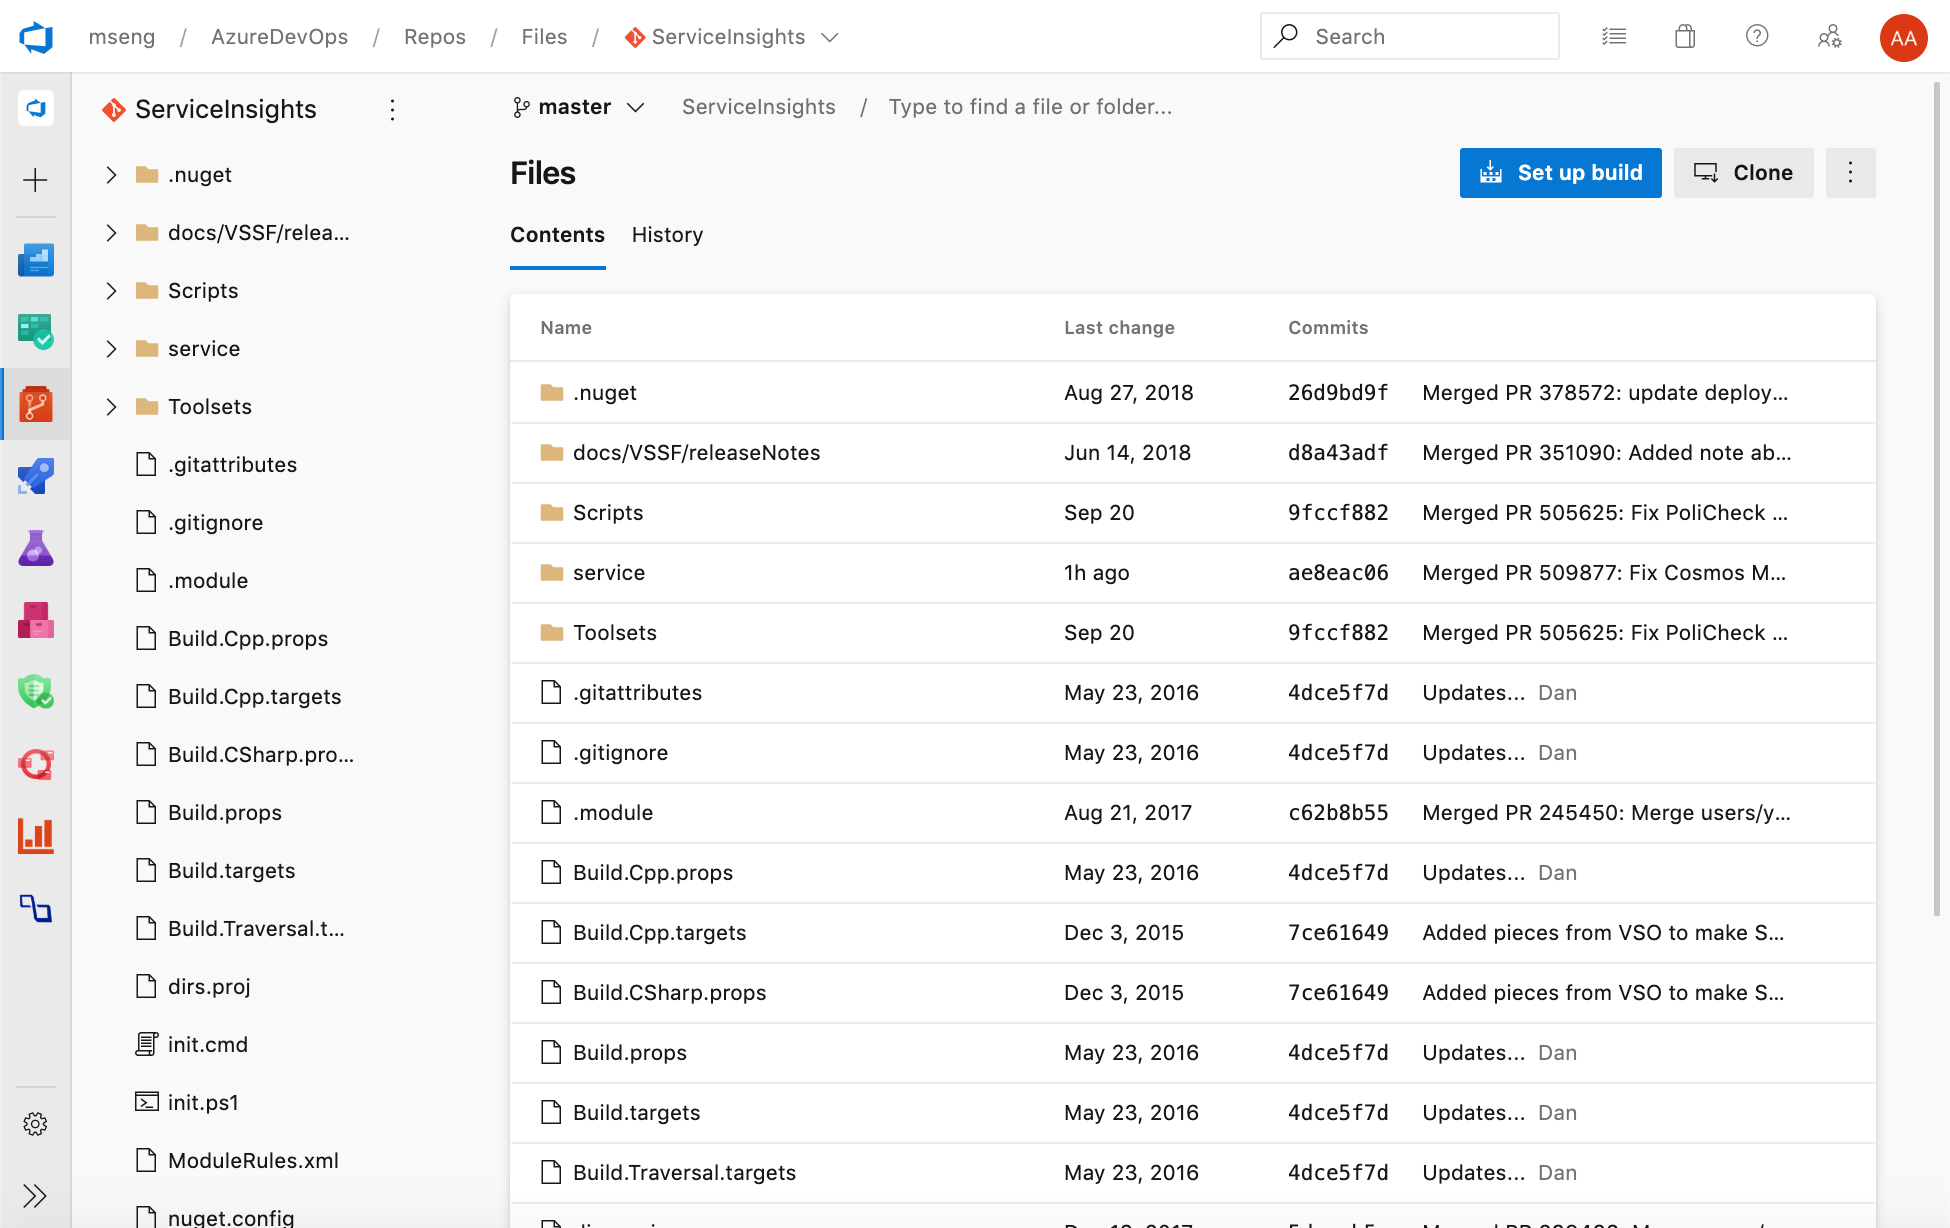Click the help question mark icon
The image size is (1950, 1228).
1758,35
